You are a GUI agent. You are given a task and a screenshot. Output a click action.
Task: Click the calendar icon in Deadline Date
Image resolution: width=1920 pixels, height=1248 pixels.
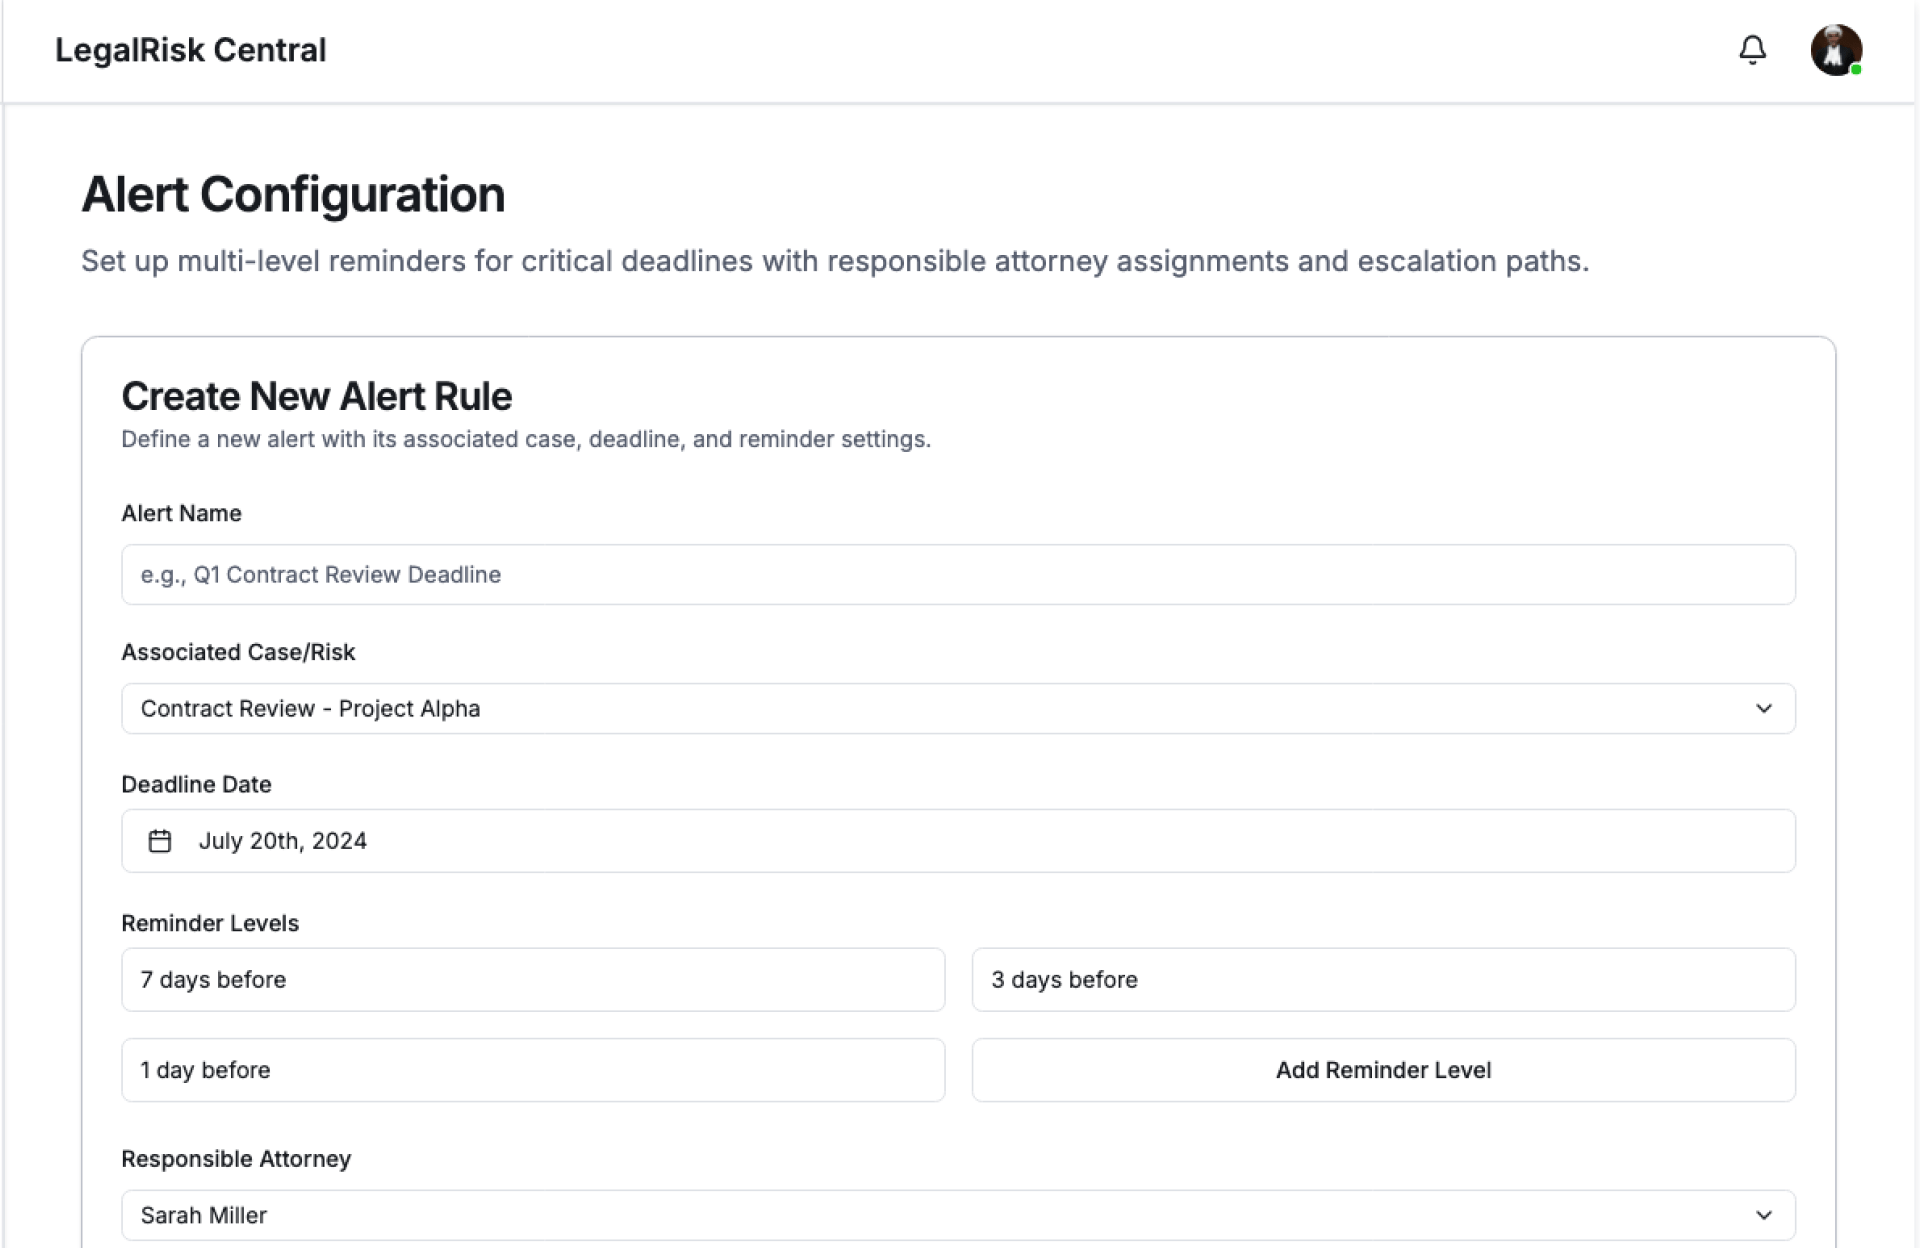click(x=160, y=841)
